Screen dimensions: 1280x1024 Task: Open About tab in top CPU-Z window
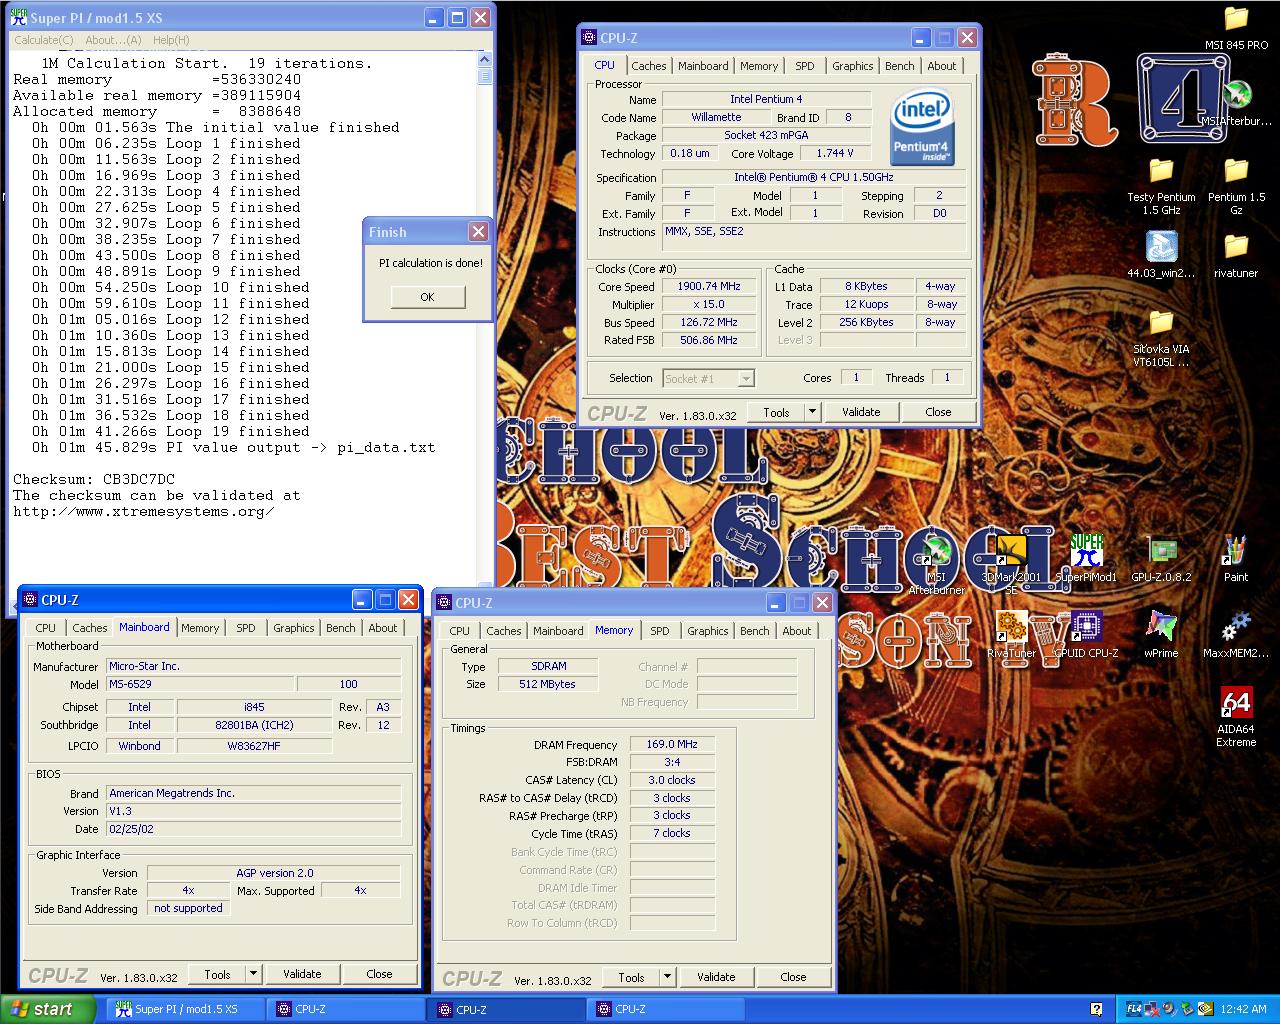(942, 66)
